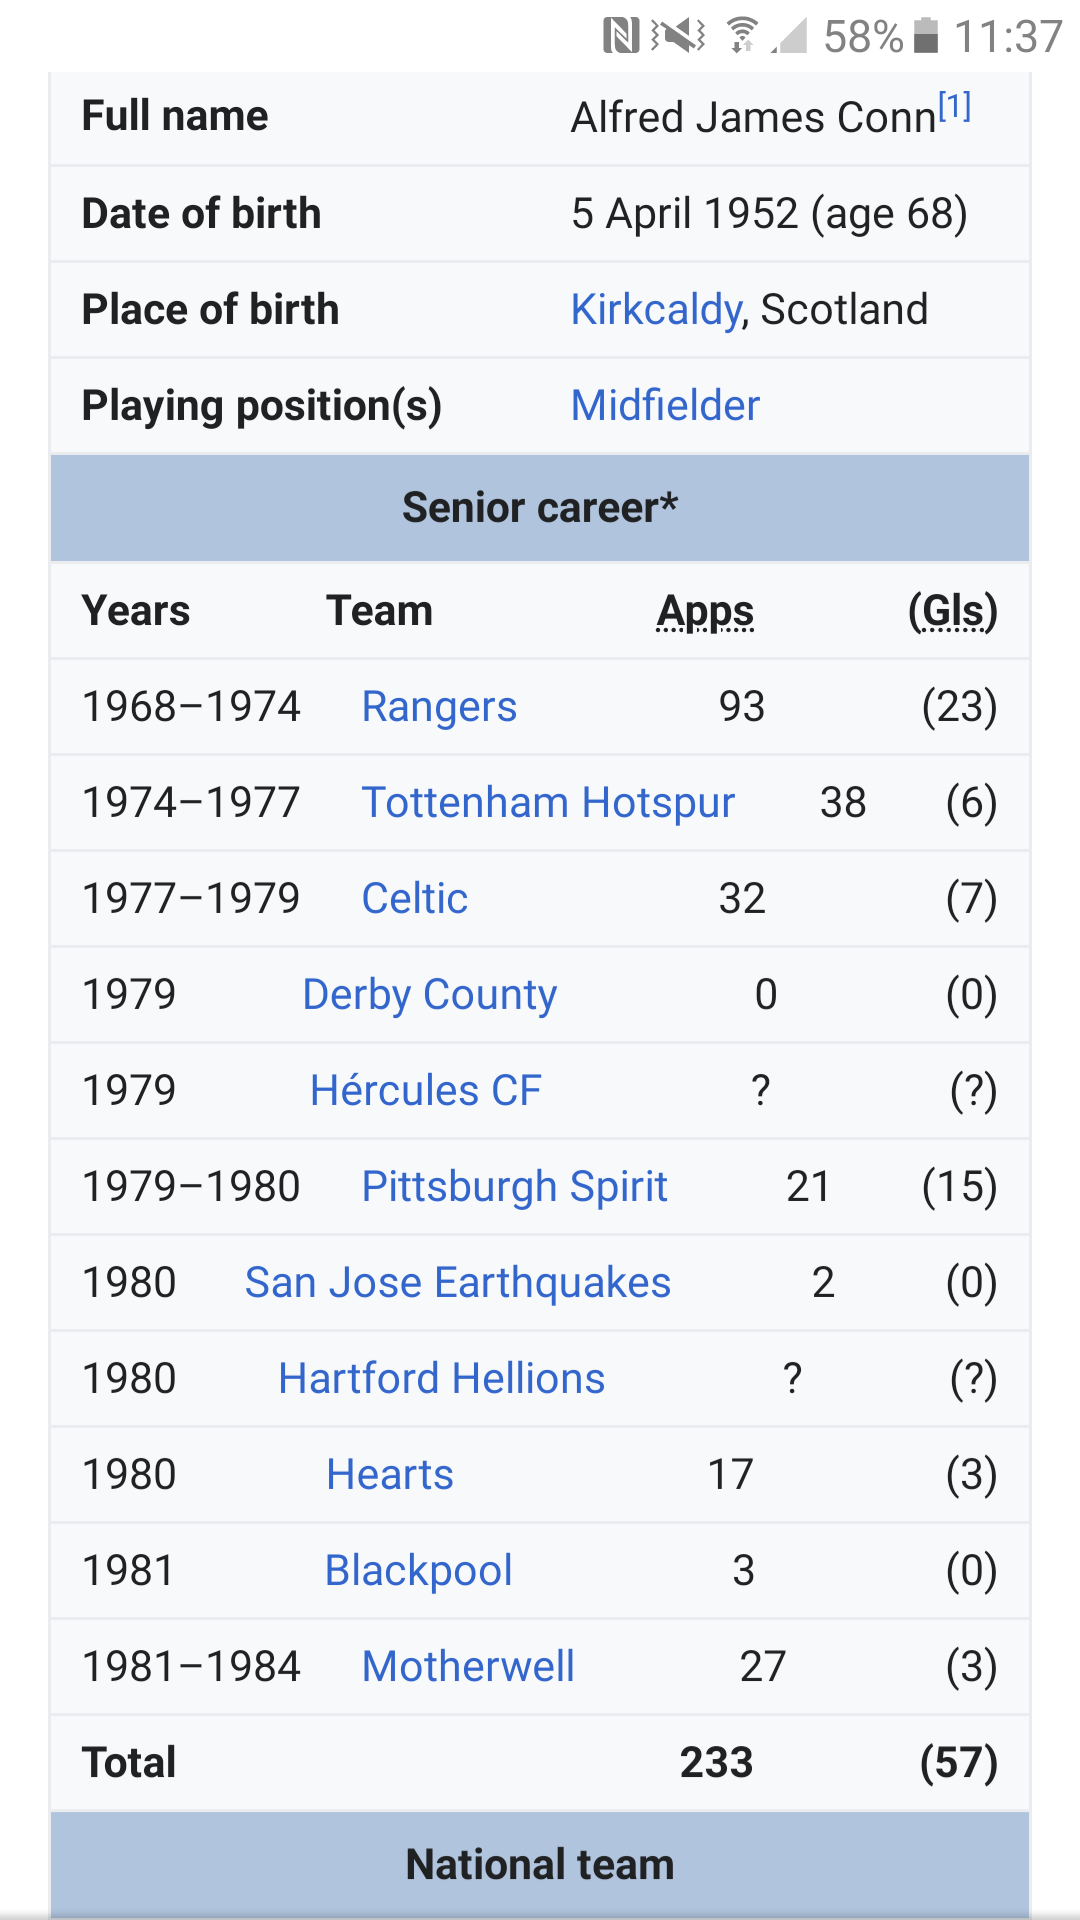
Task: Tap the Apps column abbreviation header
Action: (x=705, y=611)
